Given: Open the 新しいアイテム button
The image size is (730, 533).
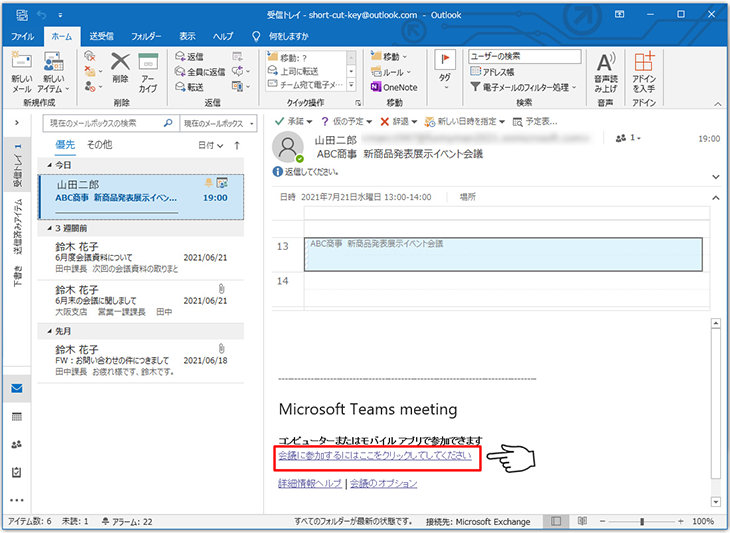Looking at the screenshot, I should [x=54, y=73].
